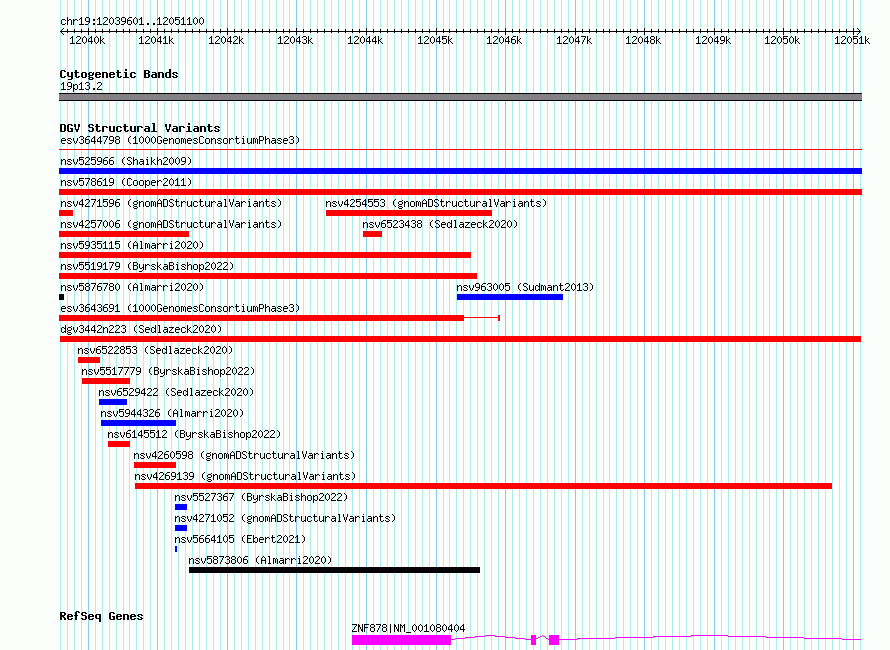Select the blue nsv525966 Shaikh2009 bar

click(x=460, y=171)
